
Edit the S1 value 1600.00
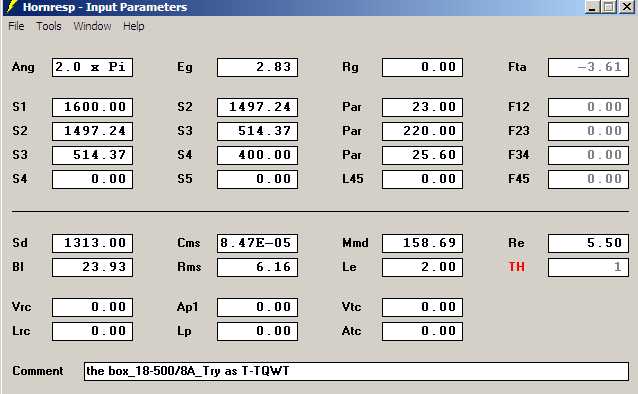coord(92,107)
